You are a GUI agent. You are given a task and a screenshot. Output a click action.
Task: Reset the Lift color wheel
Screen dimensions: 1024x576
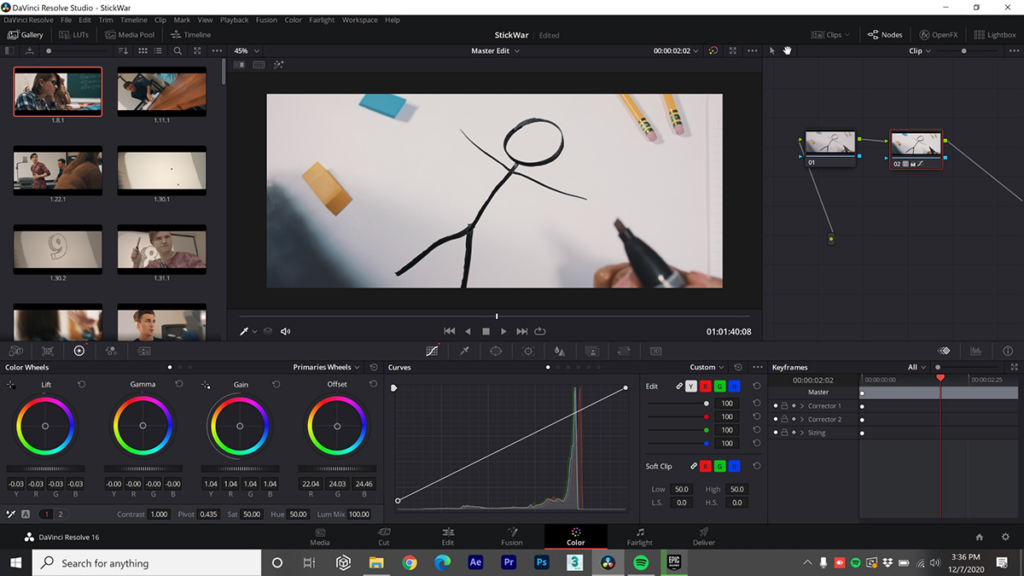tap(82, 385)
